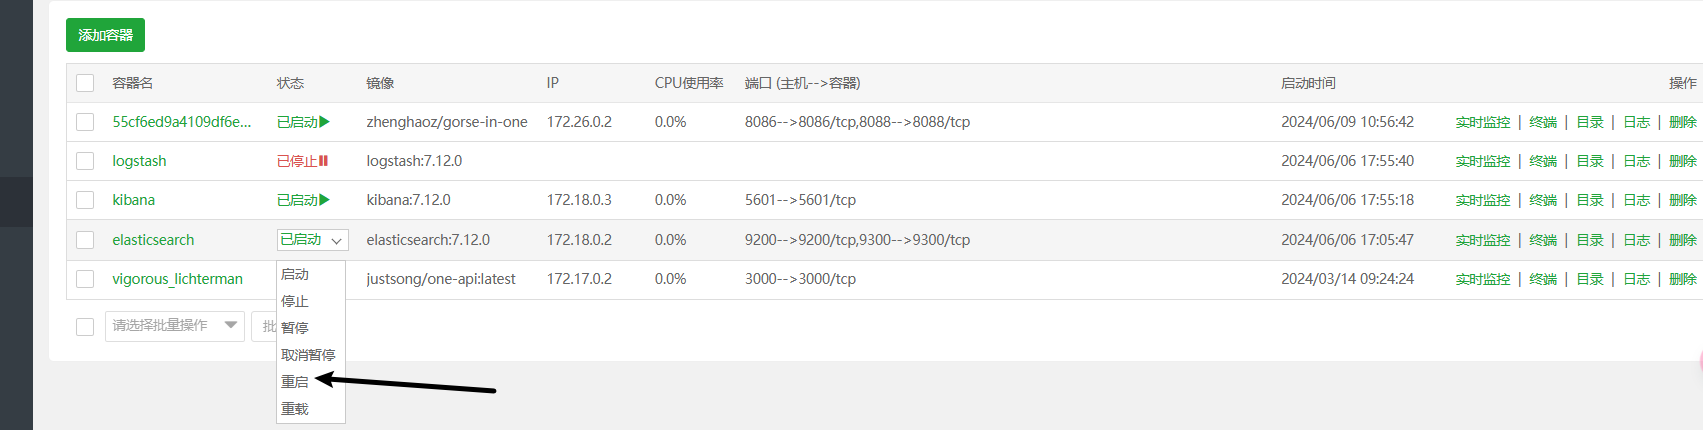Open the batch operation select dropdown
Viewport: 1703px width, 430px height.
coord(175,326)
